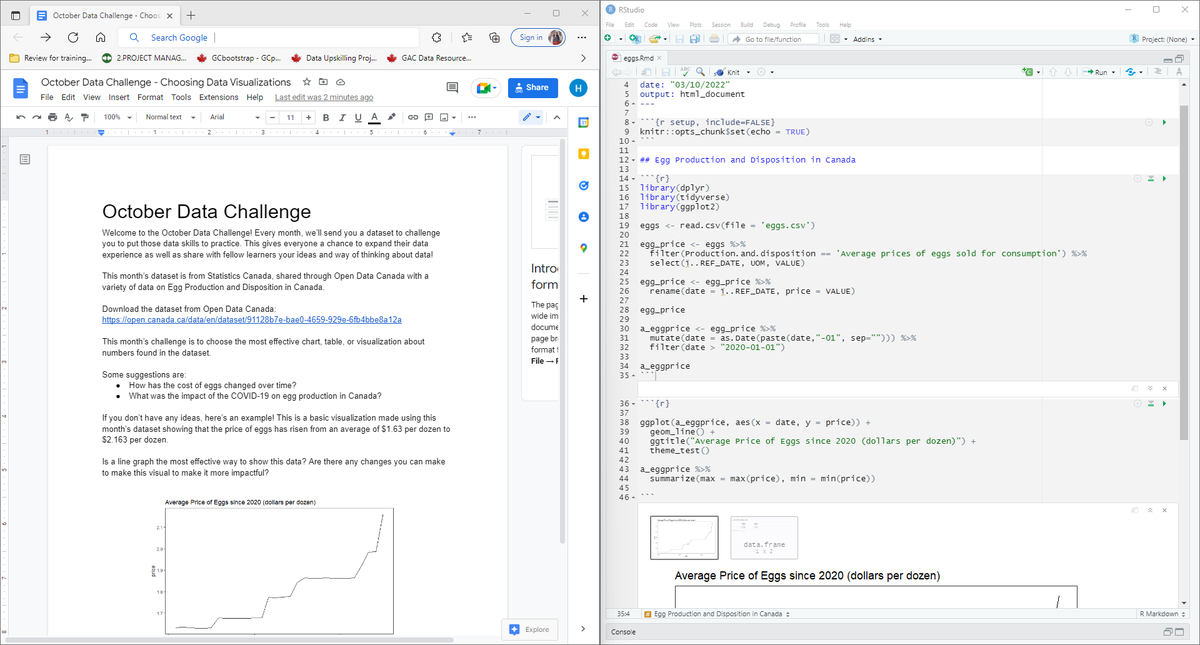Open comment history in Google Docs
Screen dimensions: 1200x645
452,88
